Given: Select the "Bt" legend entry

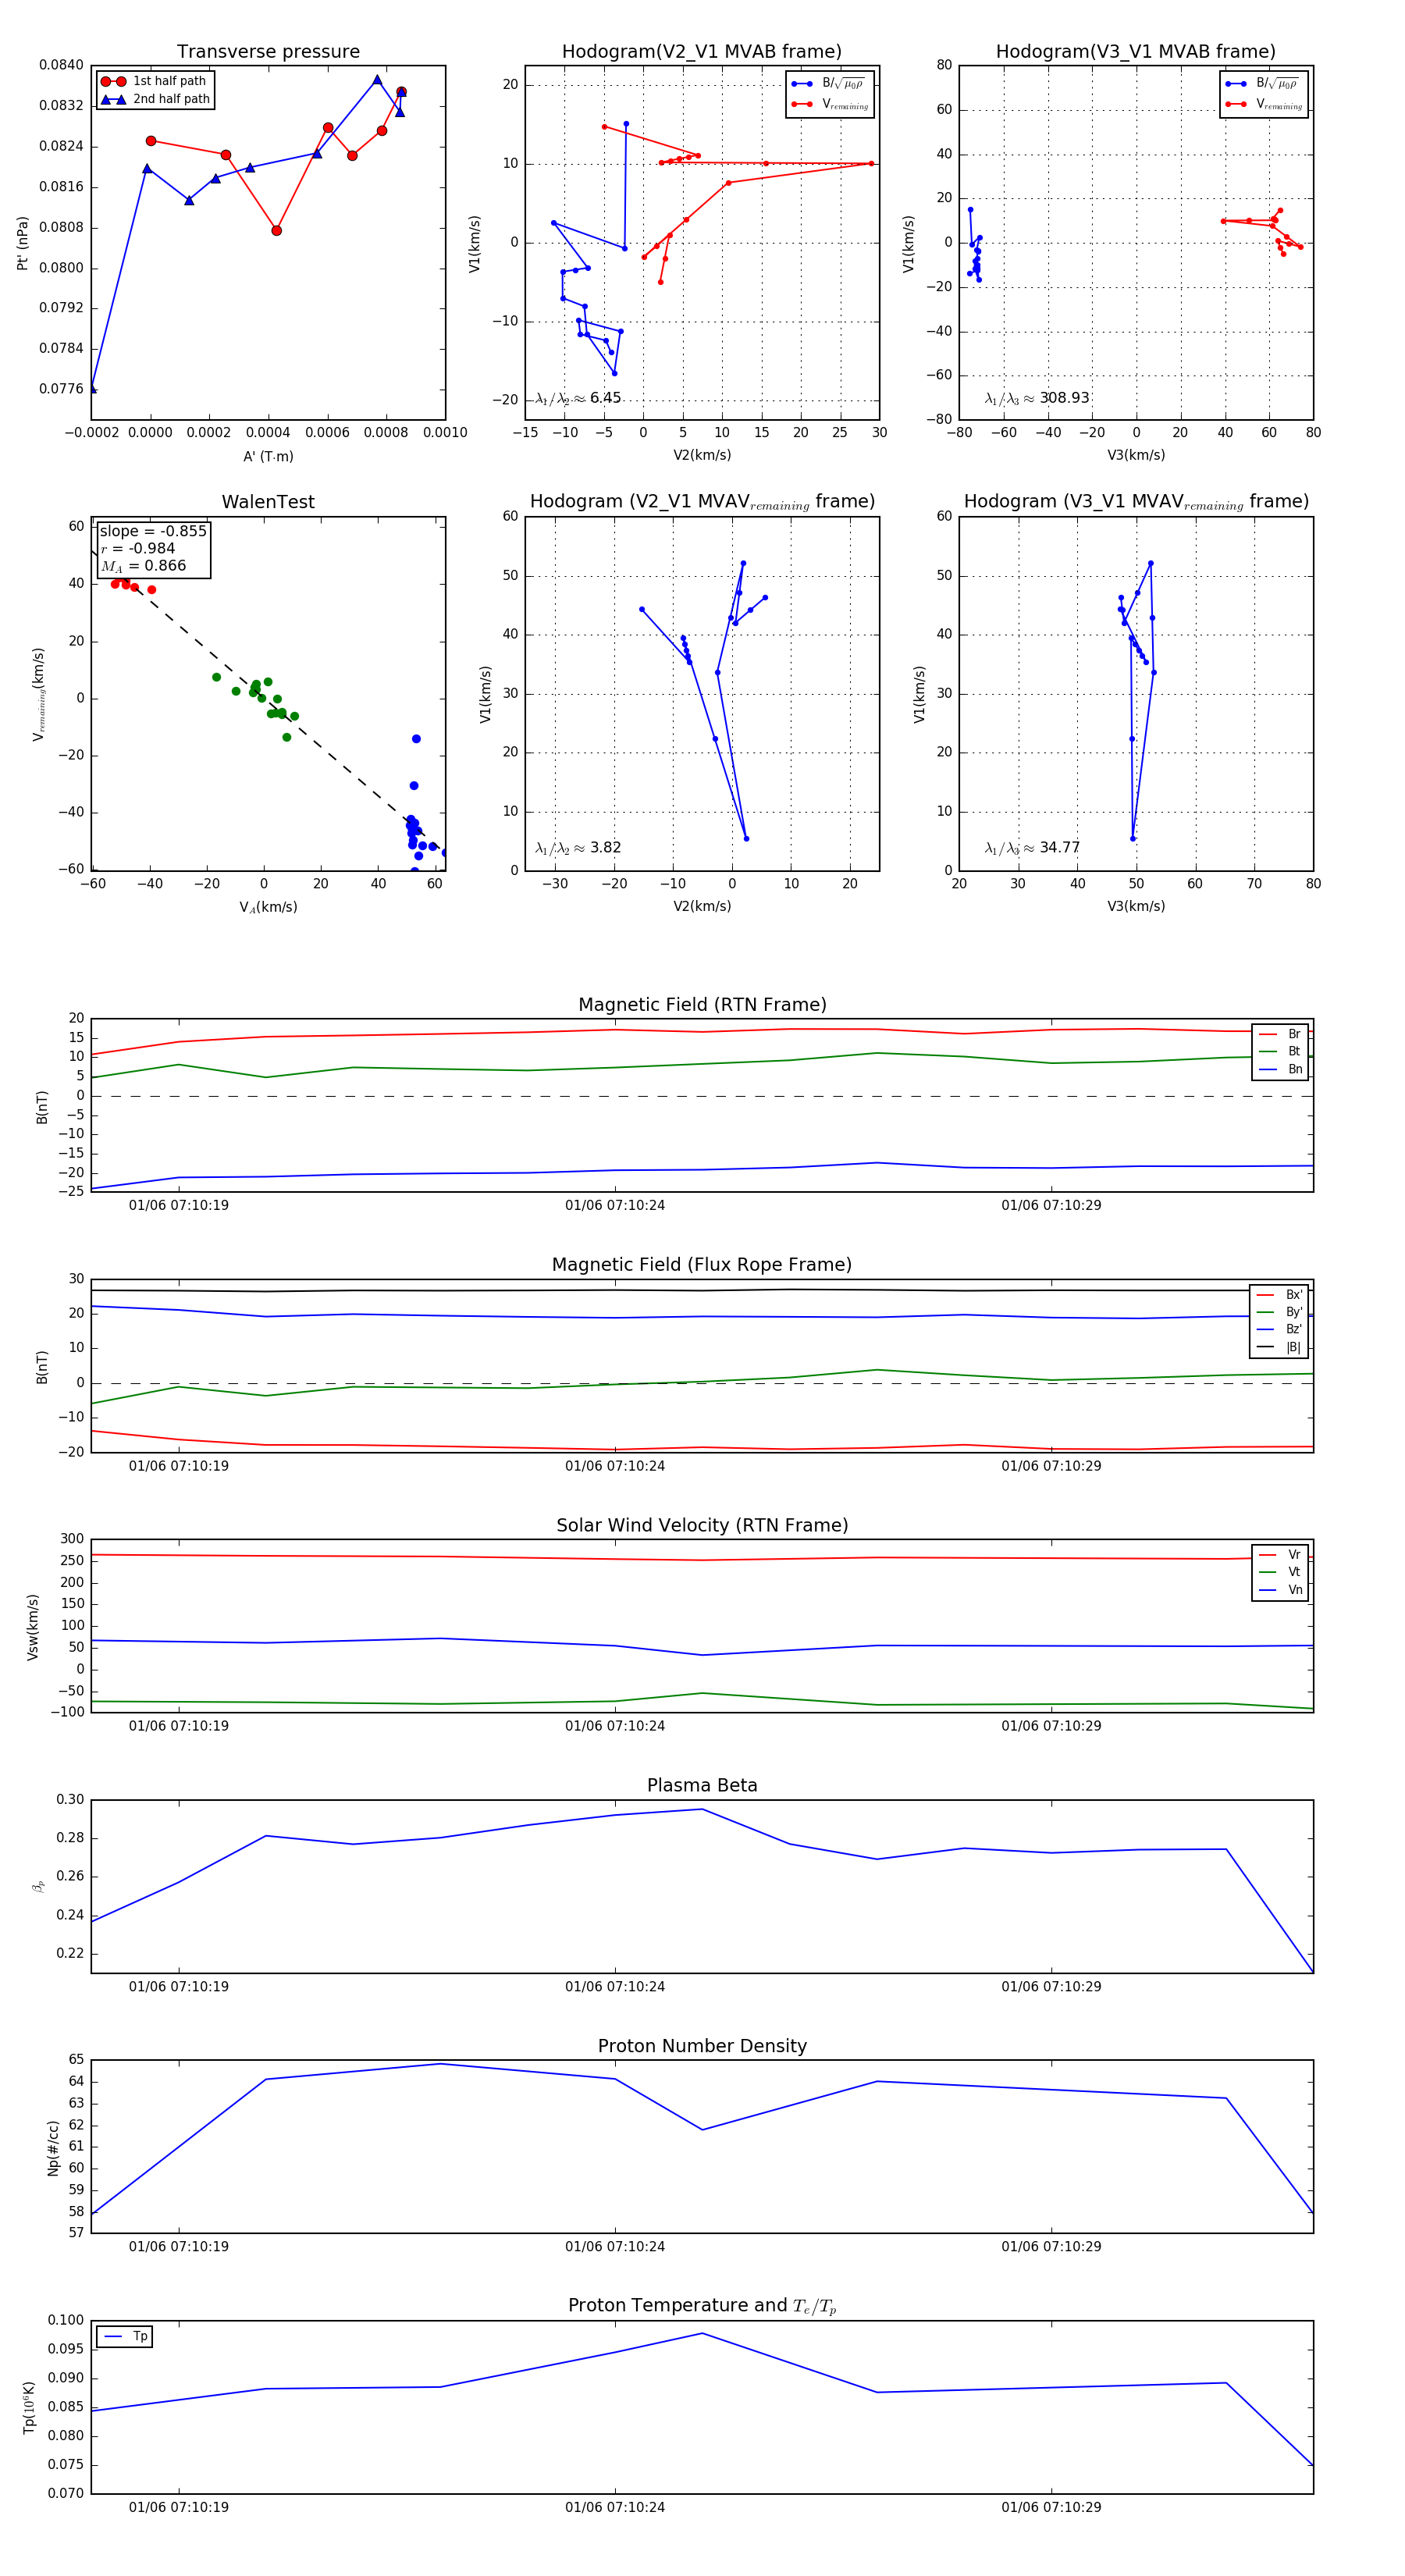Looking at the screenshot, I should [x=1281, y=1052].
